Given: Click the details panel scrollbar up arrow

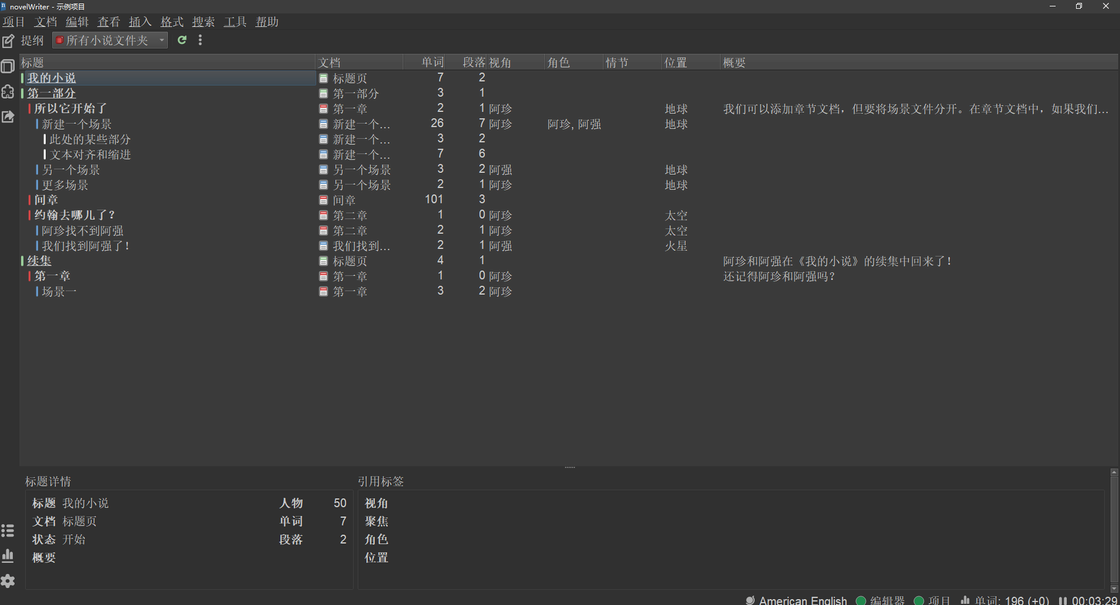Looking at the screenshot, I should coord(1114,472).
